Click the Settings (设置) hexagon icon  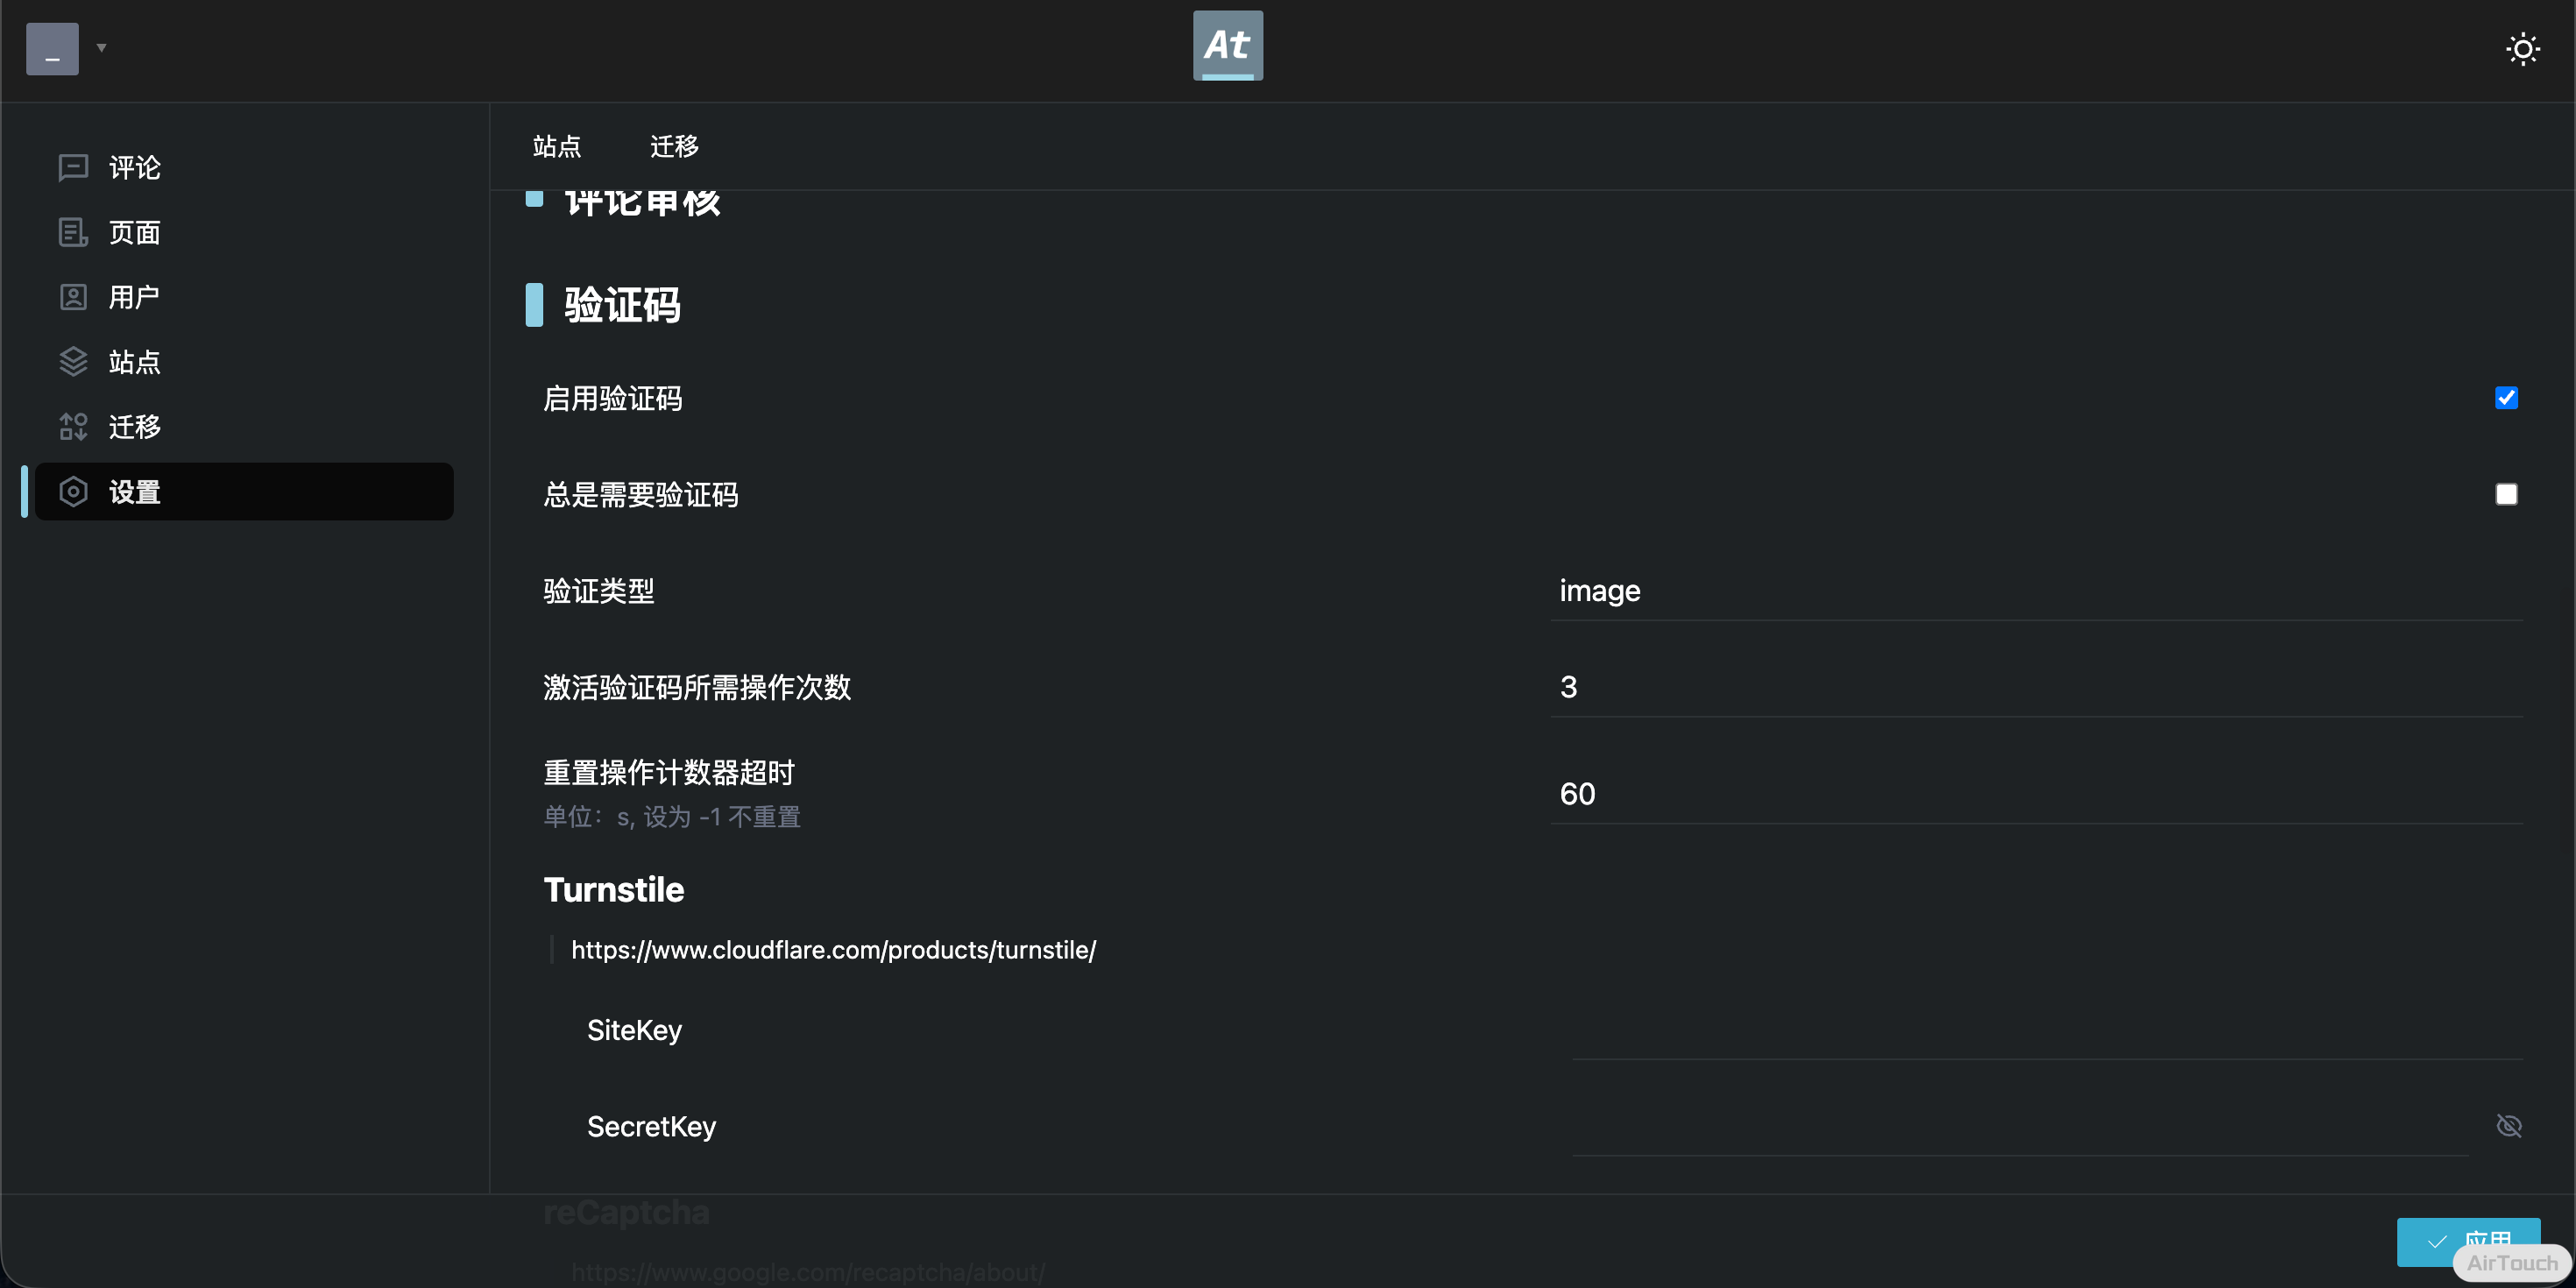pos(73,492)
